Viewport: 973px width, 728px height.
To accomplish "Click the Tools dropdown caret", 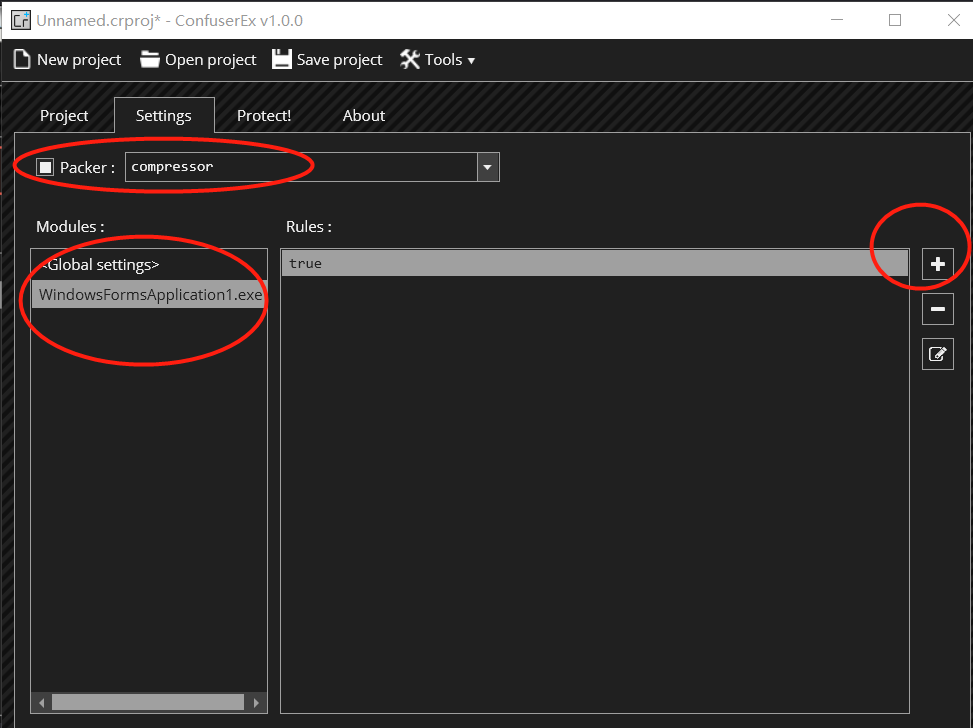I will [x=471, y=61].
